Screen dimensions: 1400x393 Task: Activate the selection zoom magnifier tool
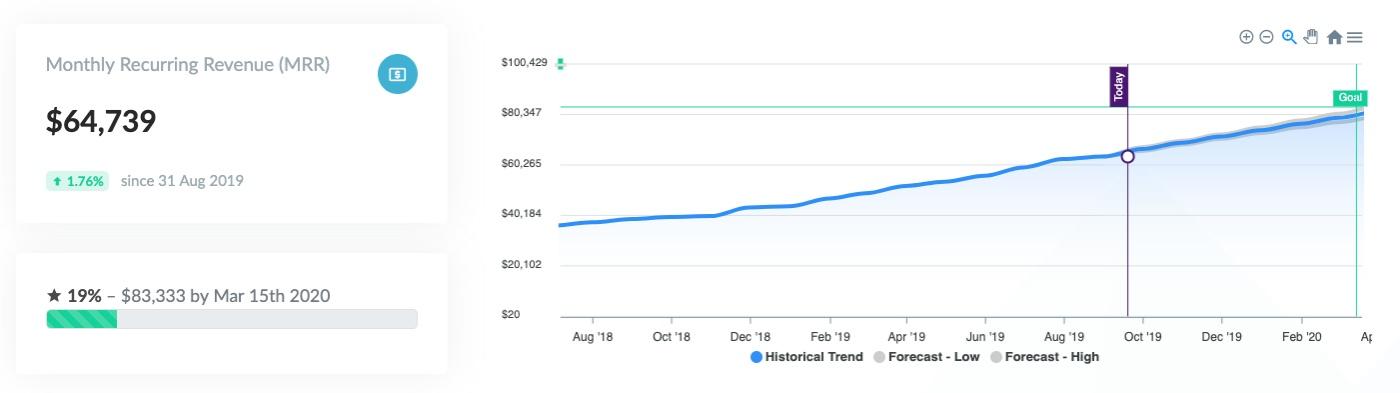click(x=1289, y=37)
